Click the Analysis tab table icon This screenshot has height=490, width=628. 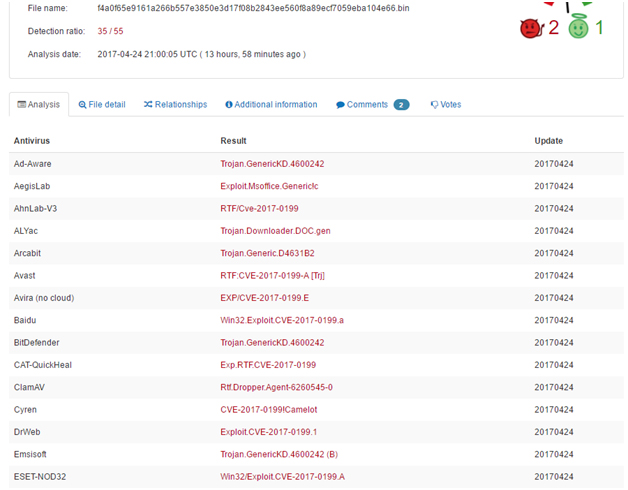(x=21, y=105)
